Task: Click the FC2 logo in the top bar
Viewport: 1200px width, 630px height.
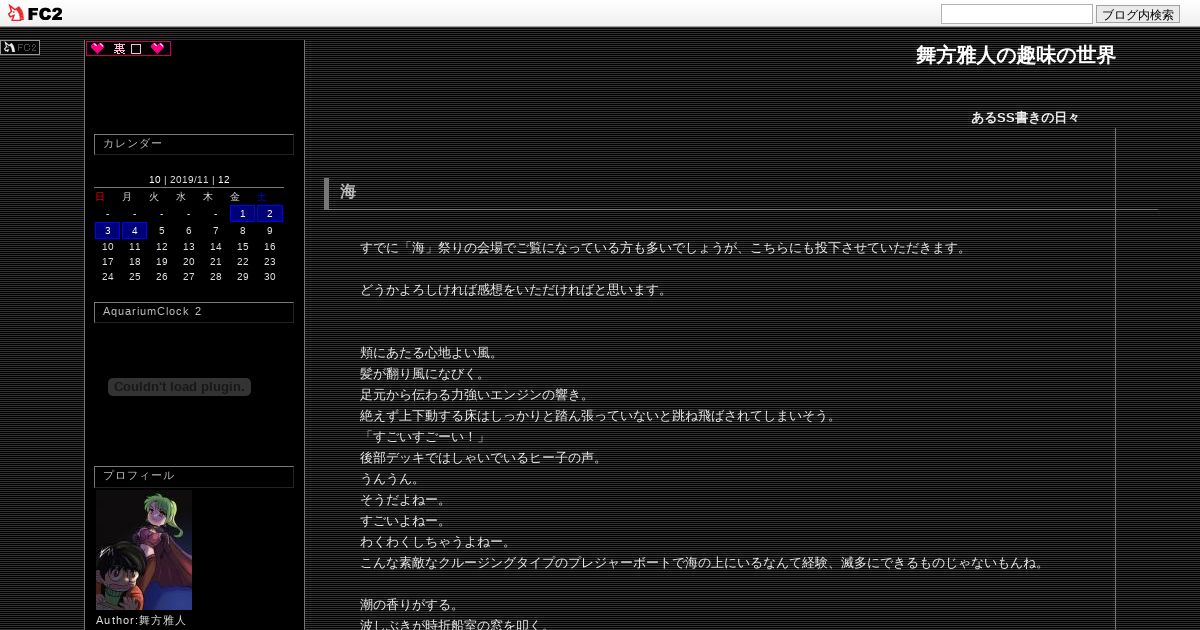Action: click(35, 13)
